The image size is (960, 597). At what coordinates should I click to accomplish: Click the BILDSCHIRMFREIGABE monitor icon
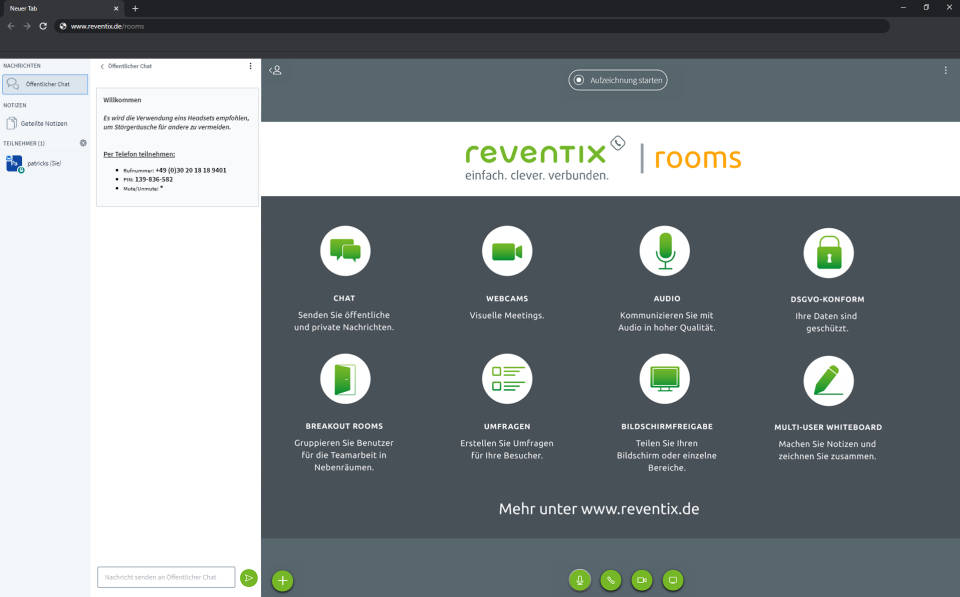(x=665, y=379)
